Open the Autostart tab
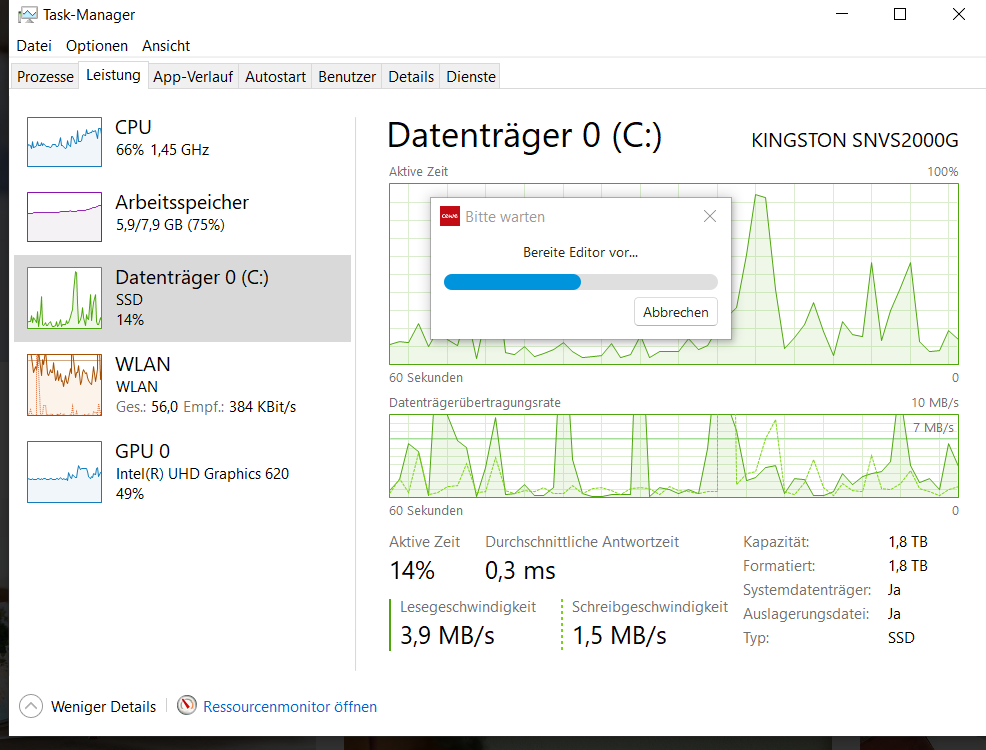The height and width of the screenshot is (750, 986). pos(275,77)
